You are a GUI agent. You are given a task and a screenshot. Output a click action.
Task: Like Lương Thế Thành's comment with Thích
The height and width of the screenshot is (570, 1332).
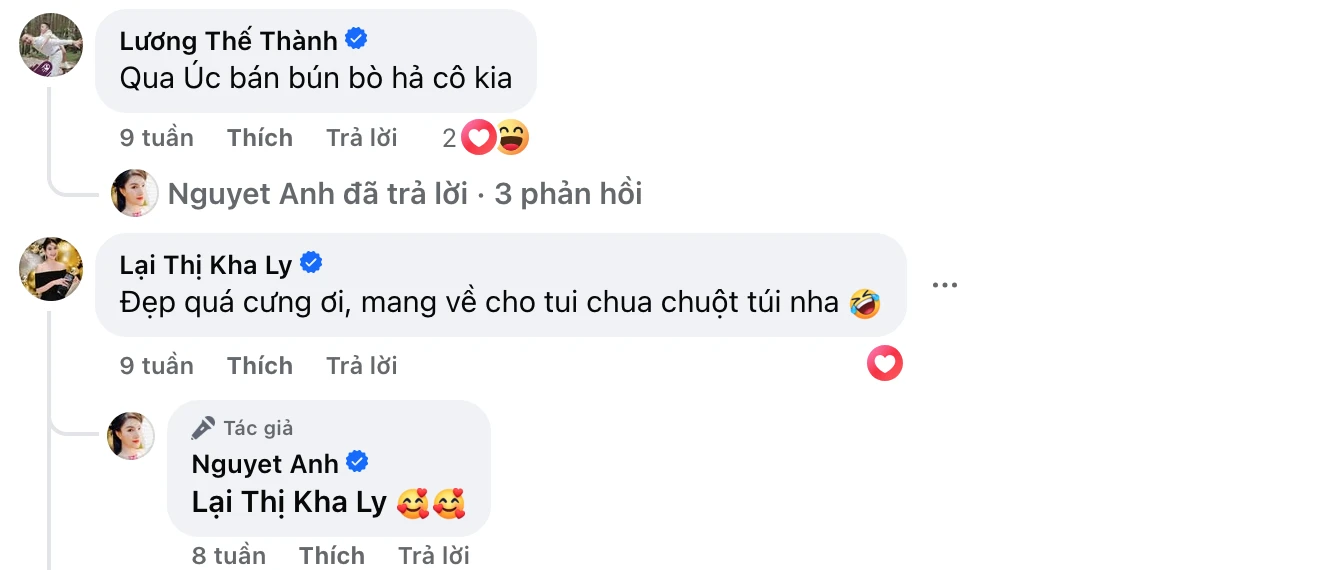click(x=260, y=138)
